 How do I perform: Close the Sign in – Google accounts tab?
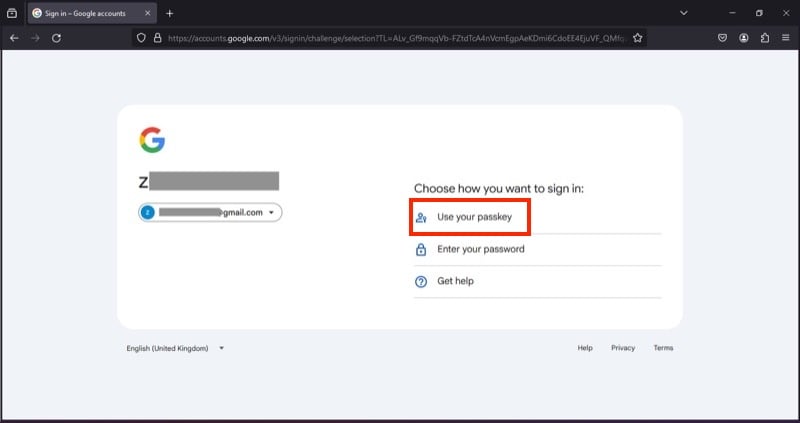coord(147,13)
